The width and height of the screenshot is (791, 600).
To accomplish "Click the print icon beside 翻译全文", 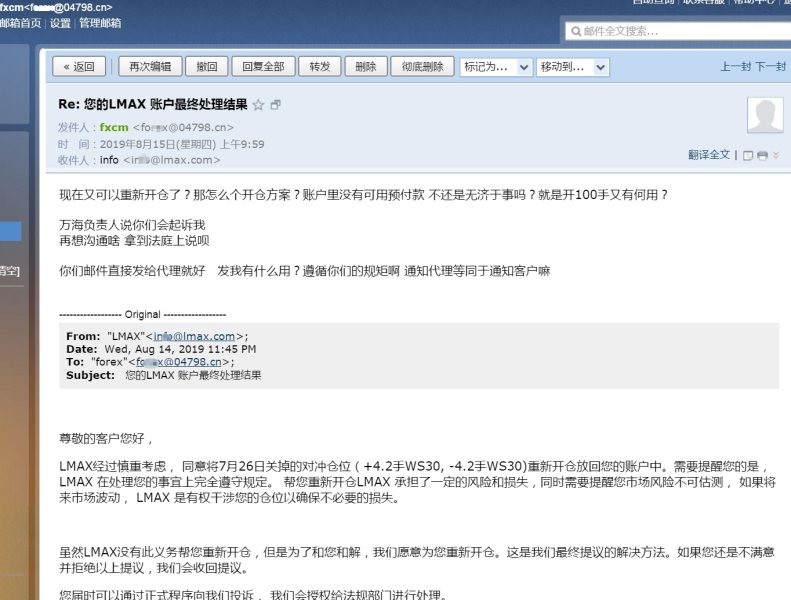I will tap(762, 155).
